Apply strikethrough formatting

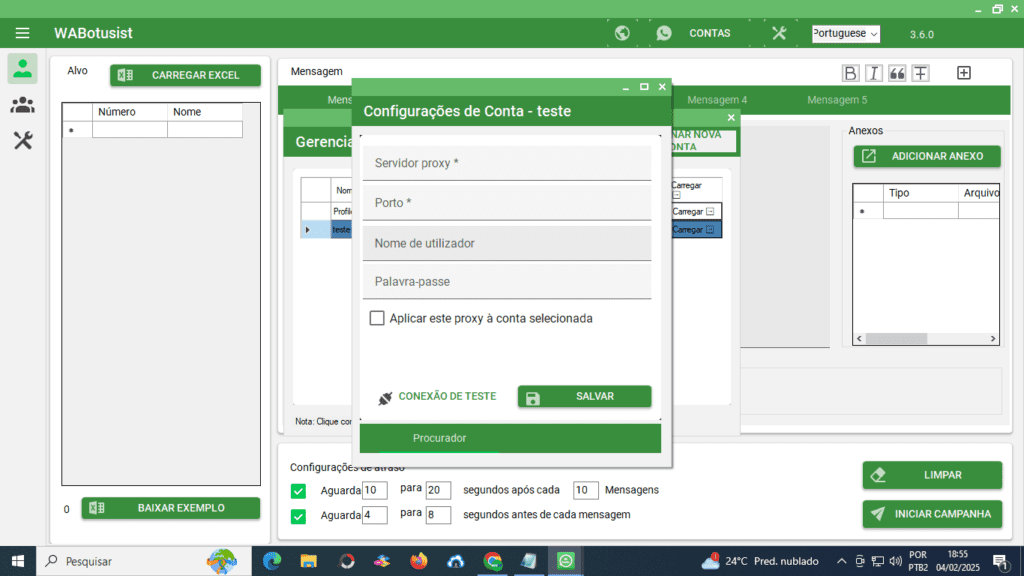920,73
